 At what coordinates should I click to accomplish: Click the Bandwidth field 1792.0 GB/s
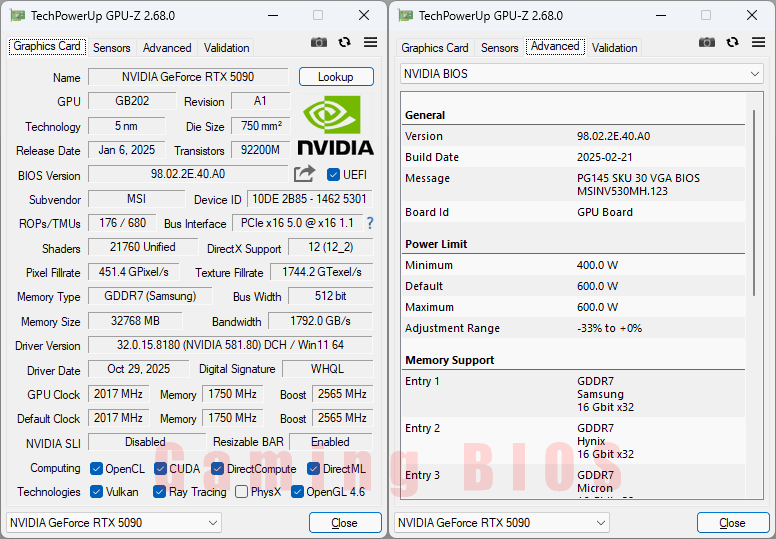[x=320, y=321]
